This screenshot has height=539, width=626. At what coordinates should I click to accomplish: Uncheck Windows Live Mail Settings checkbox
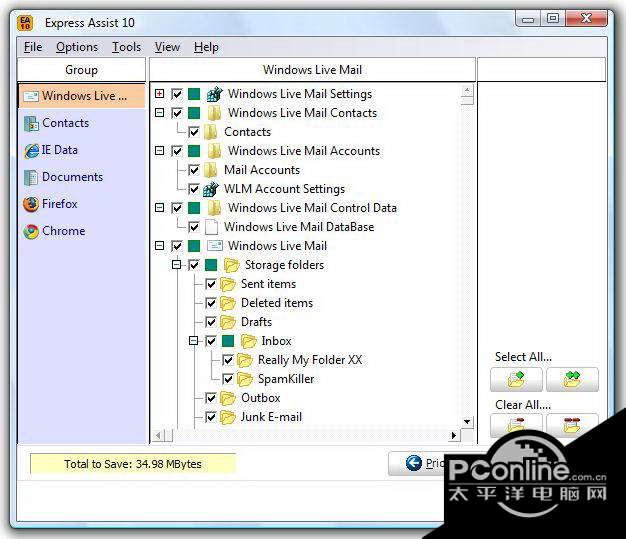point(176,94)
